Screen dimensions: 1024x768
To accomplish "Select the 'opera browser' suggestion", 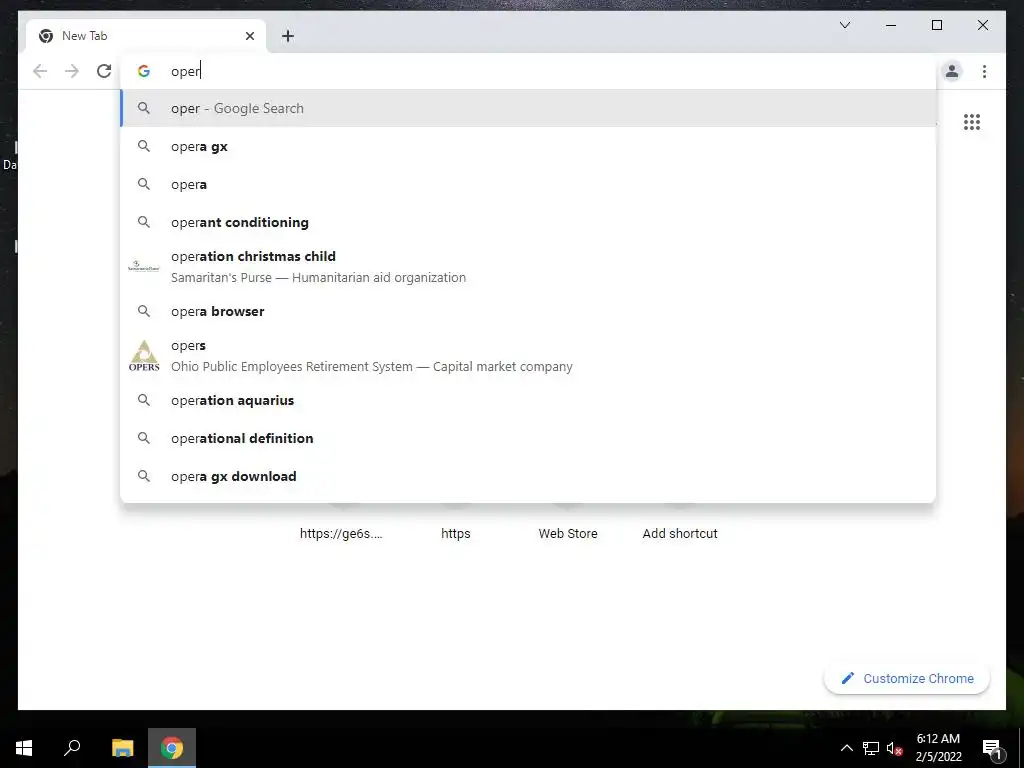I will pyautogui.click(x=528, y=312).
